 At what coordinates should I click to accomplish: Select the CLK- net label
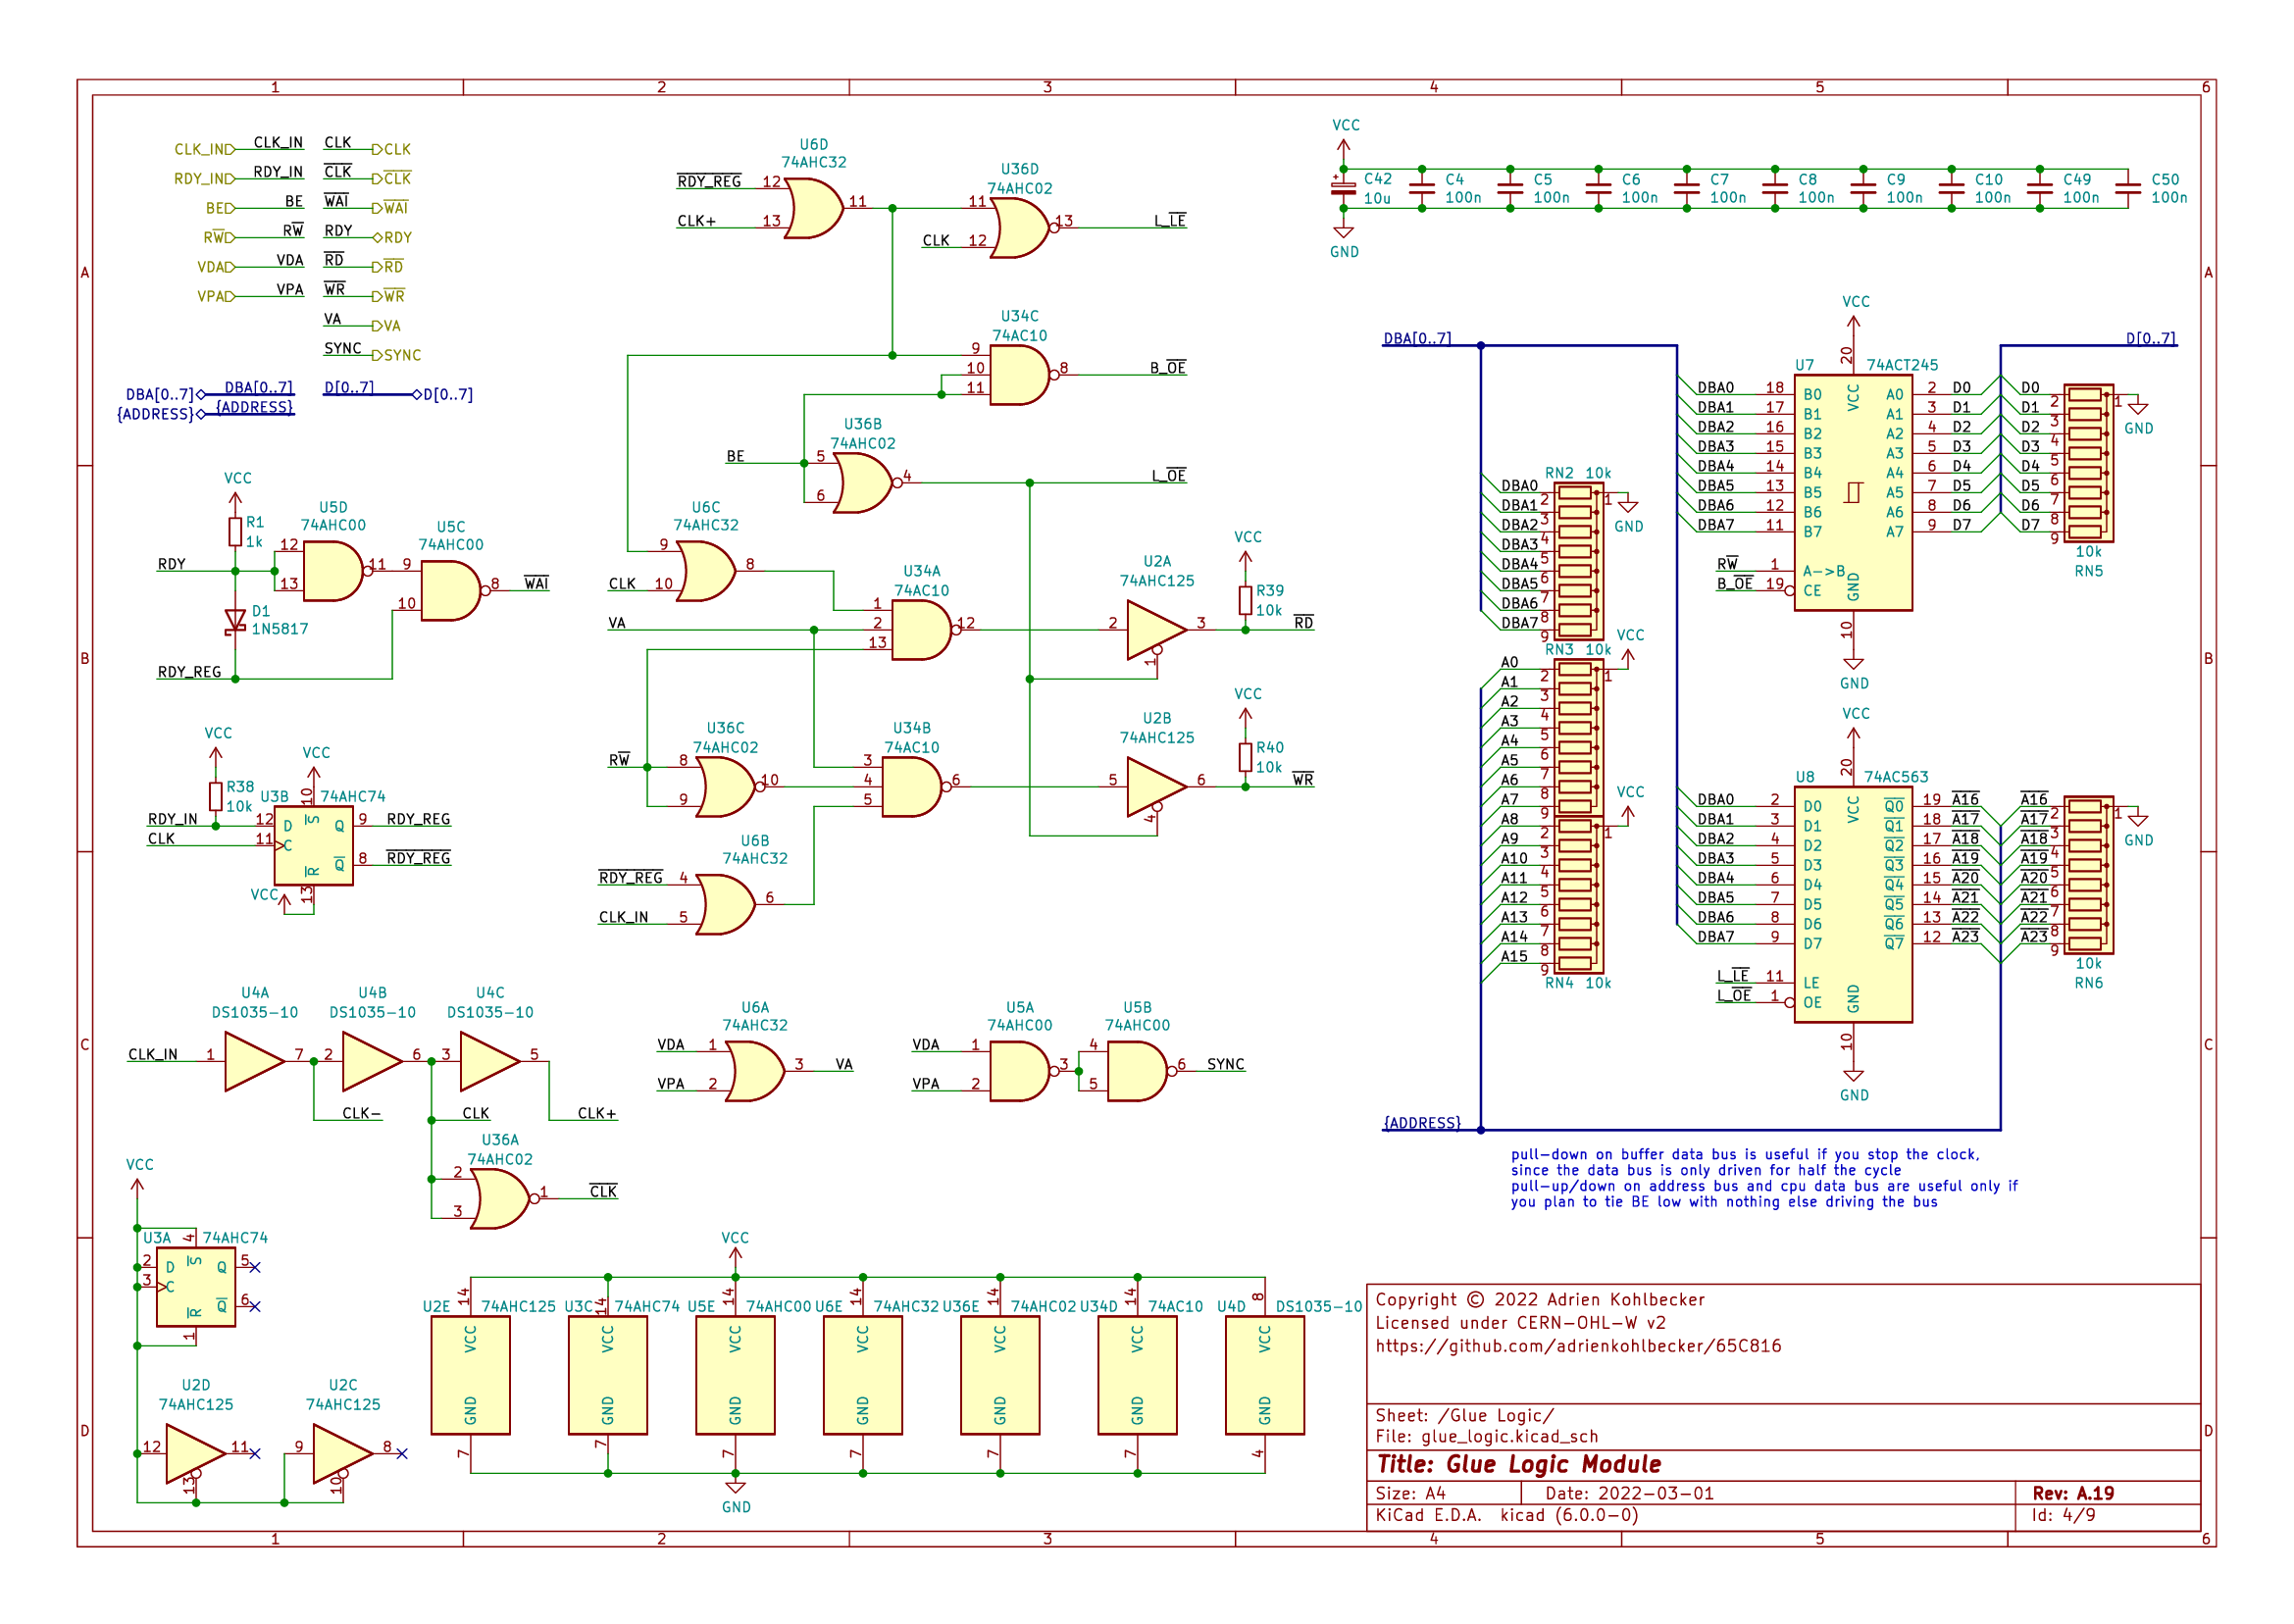pyautogui.click(x=361, y=1113)
